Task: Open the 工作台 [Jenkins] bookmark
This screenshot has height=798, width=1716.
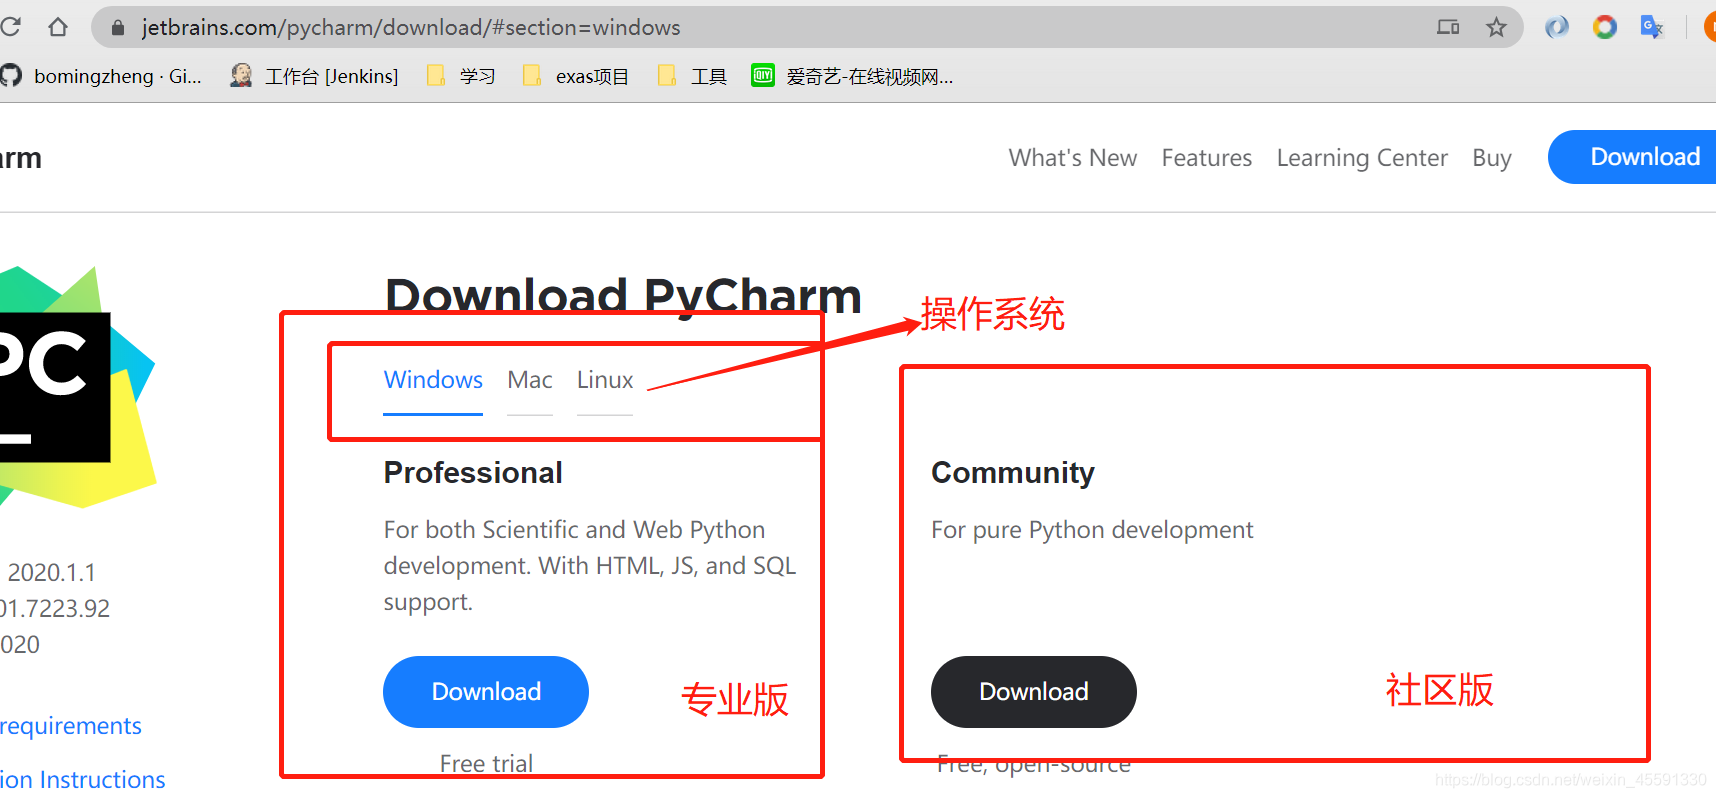Action: coord(315,76)
